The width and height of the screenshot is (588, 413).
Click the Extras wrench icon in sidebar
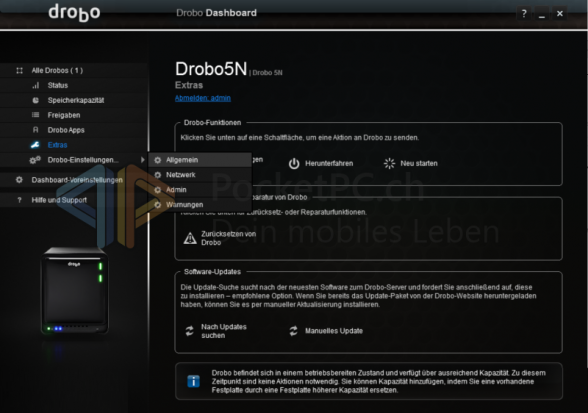tap(35, 145)
